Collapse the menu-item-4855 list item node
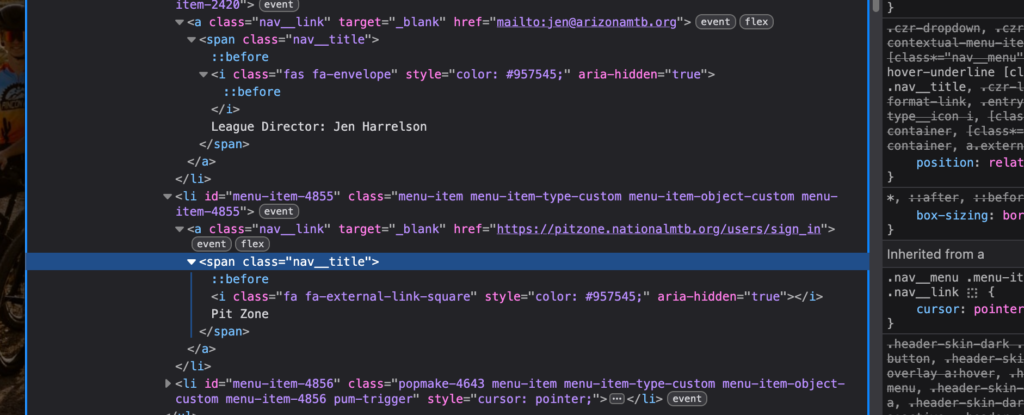The height and width of the screenshot is (415, 1024). pos(168,196)
